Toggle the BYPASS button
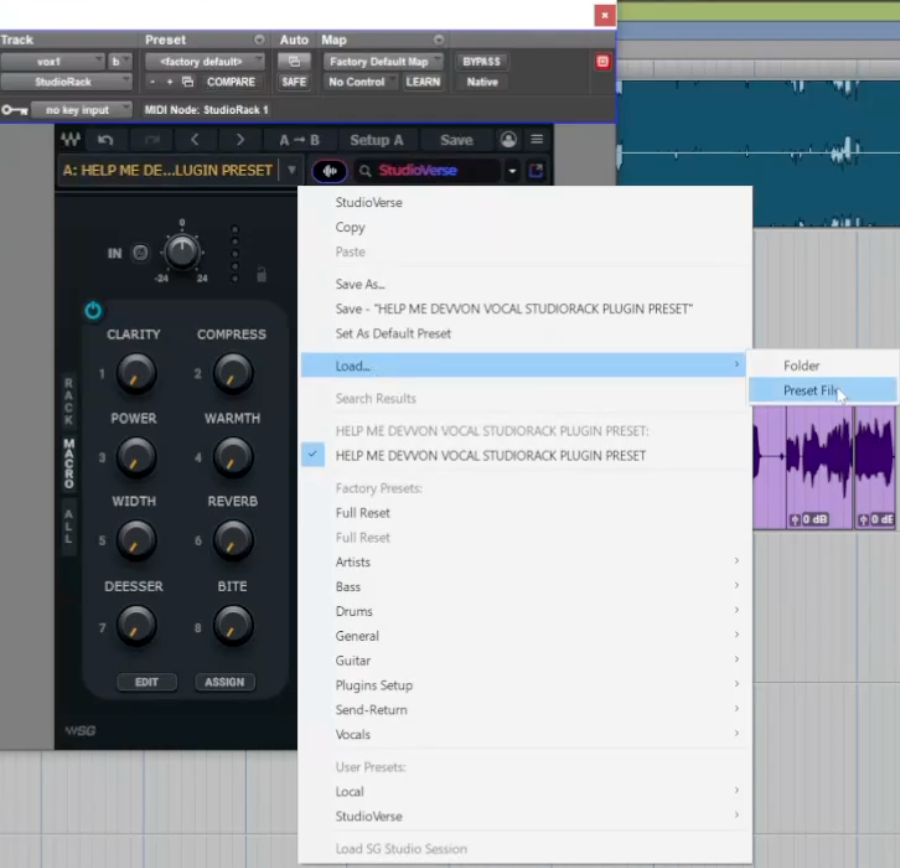 481,62
